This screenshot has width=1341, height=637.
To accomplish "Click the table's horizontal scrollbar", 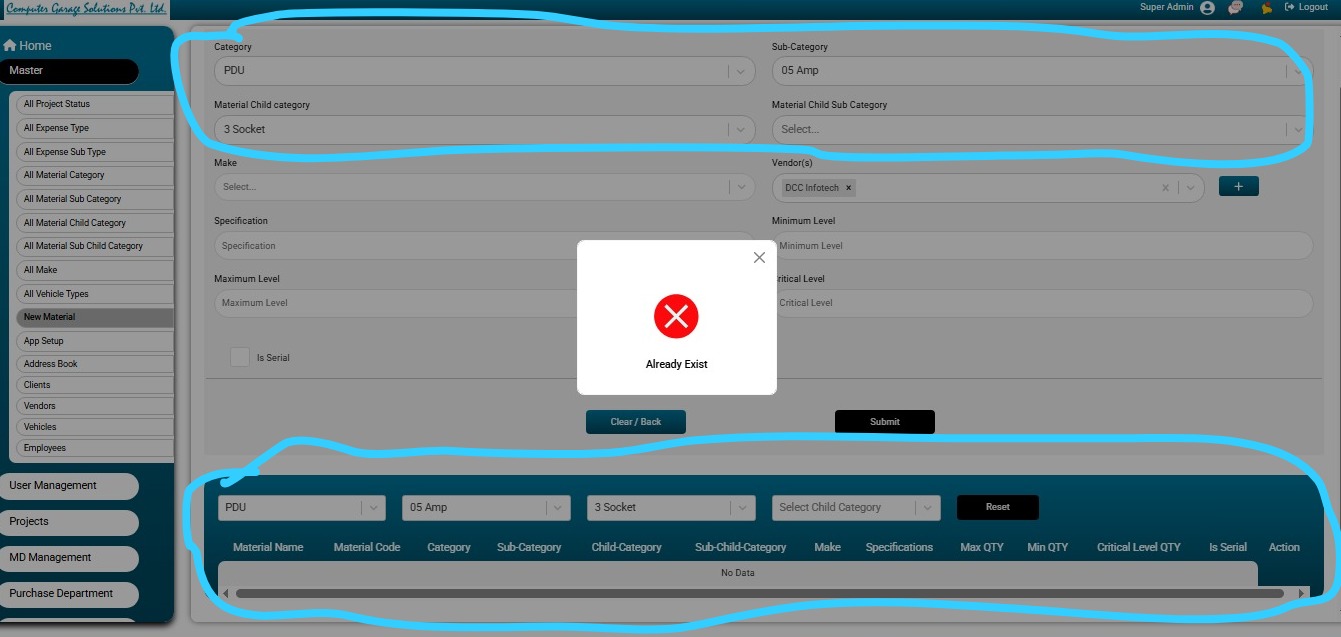I will point(760,593).
